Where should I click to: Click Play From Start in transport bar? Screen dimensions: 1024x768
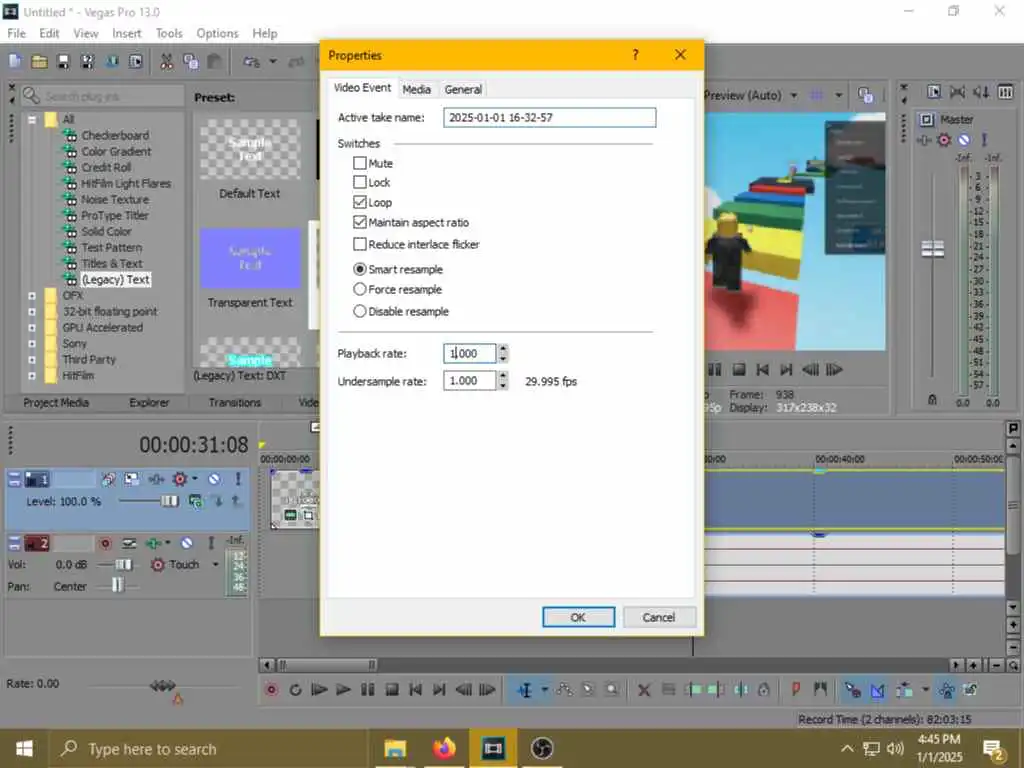tap(319, 690)
